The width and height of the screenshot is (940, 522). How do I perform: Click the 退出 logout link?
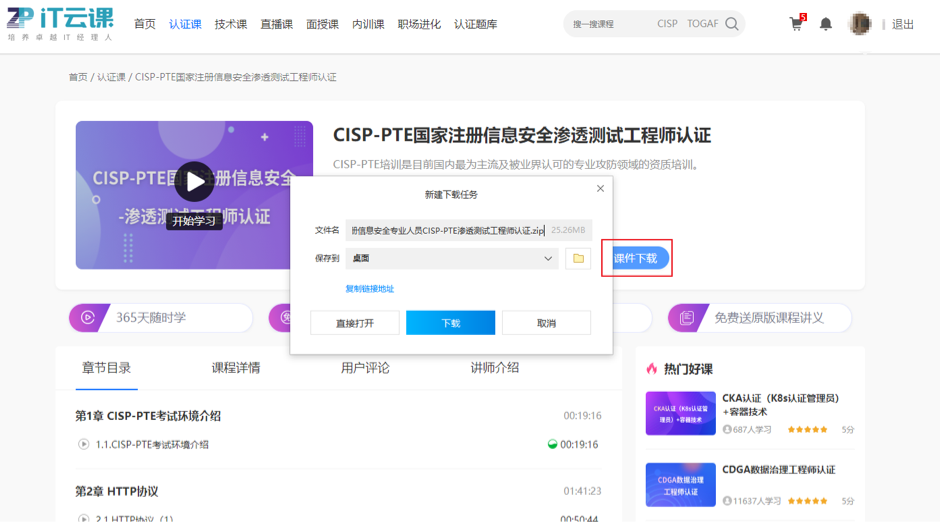click(902, 24)
